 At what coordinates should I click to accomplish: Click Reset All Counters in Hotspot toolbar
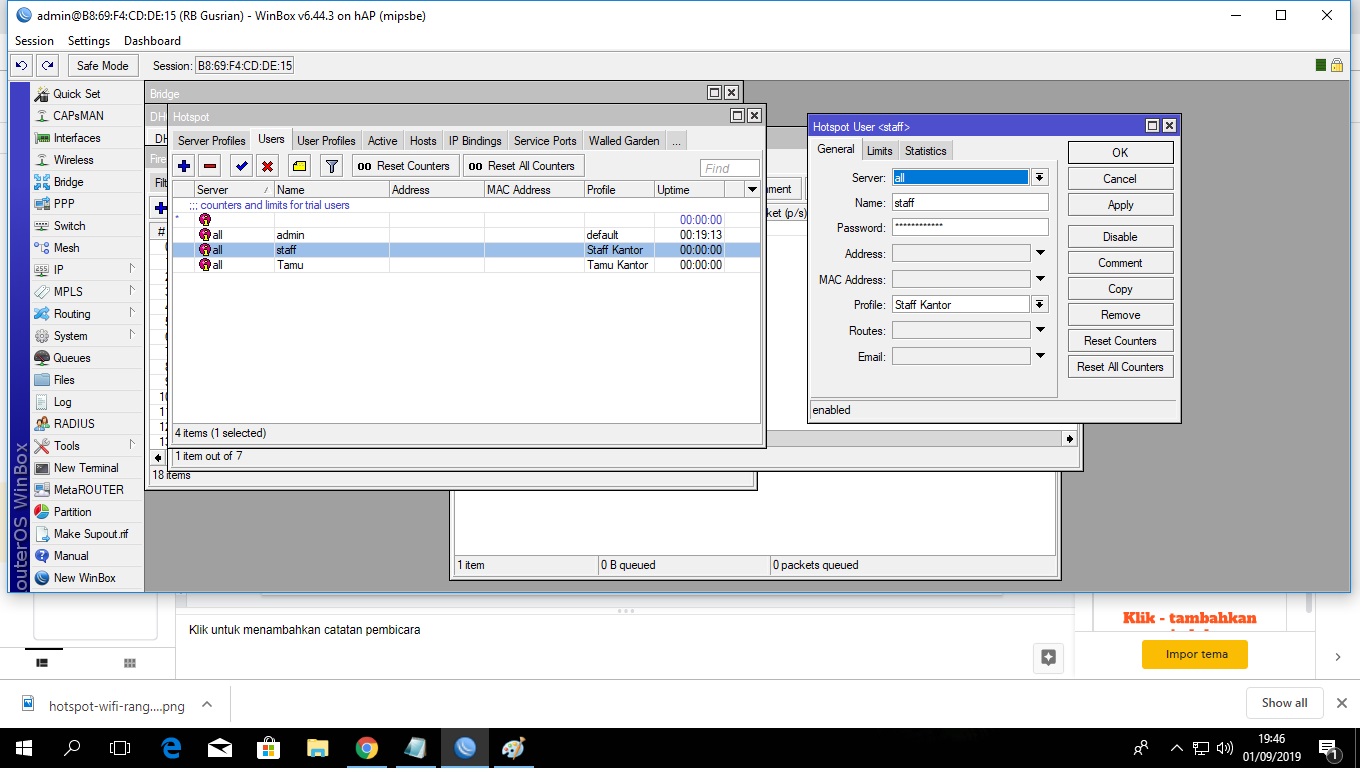pyautogui.click(x=522, y=166)
